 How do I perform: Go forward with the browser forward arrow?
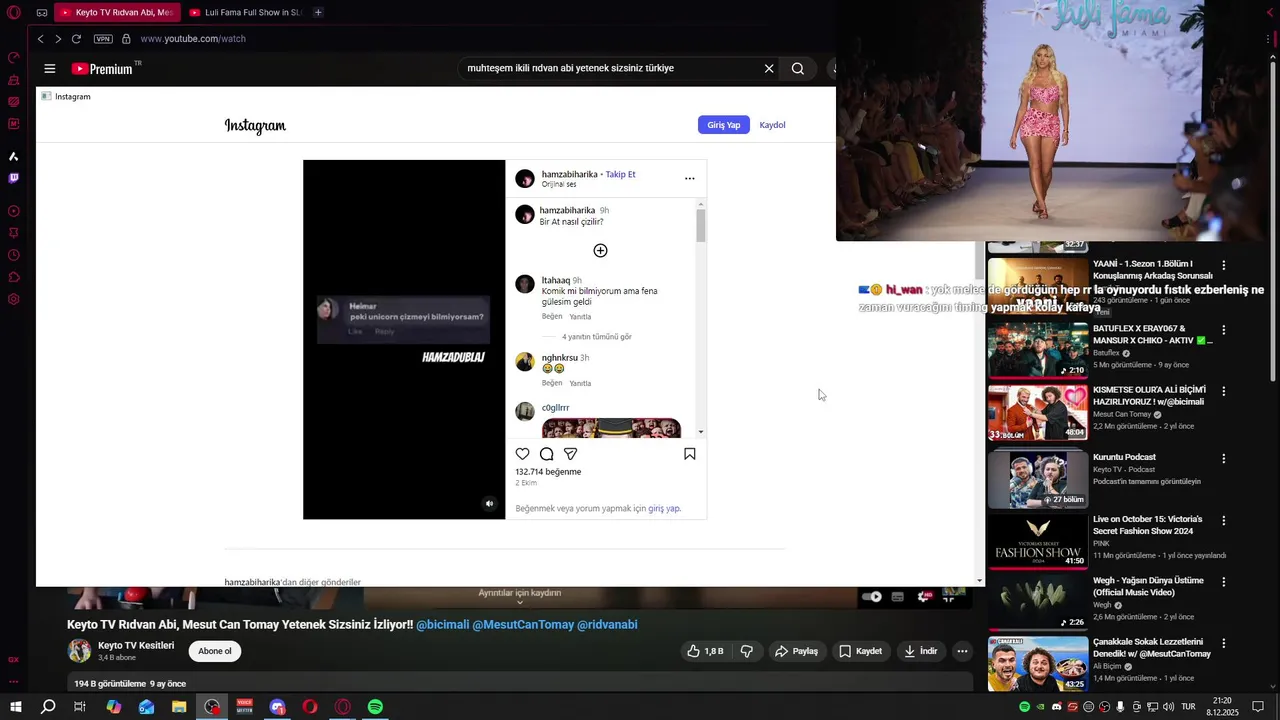pyautogui.click(x=58, y=39)
